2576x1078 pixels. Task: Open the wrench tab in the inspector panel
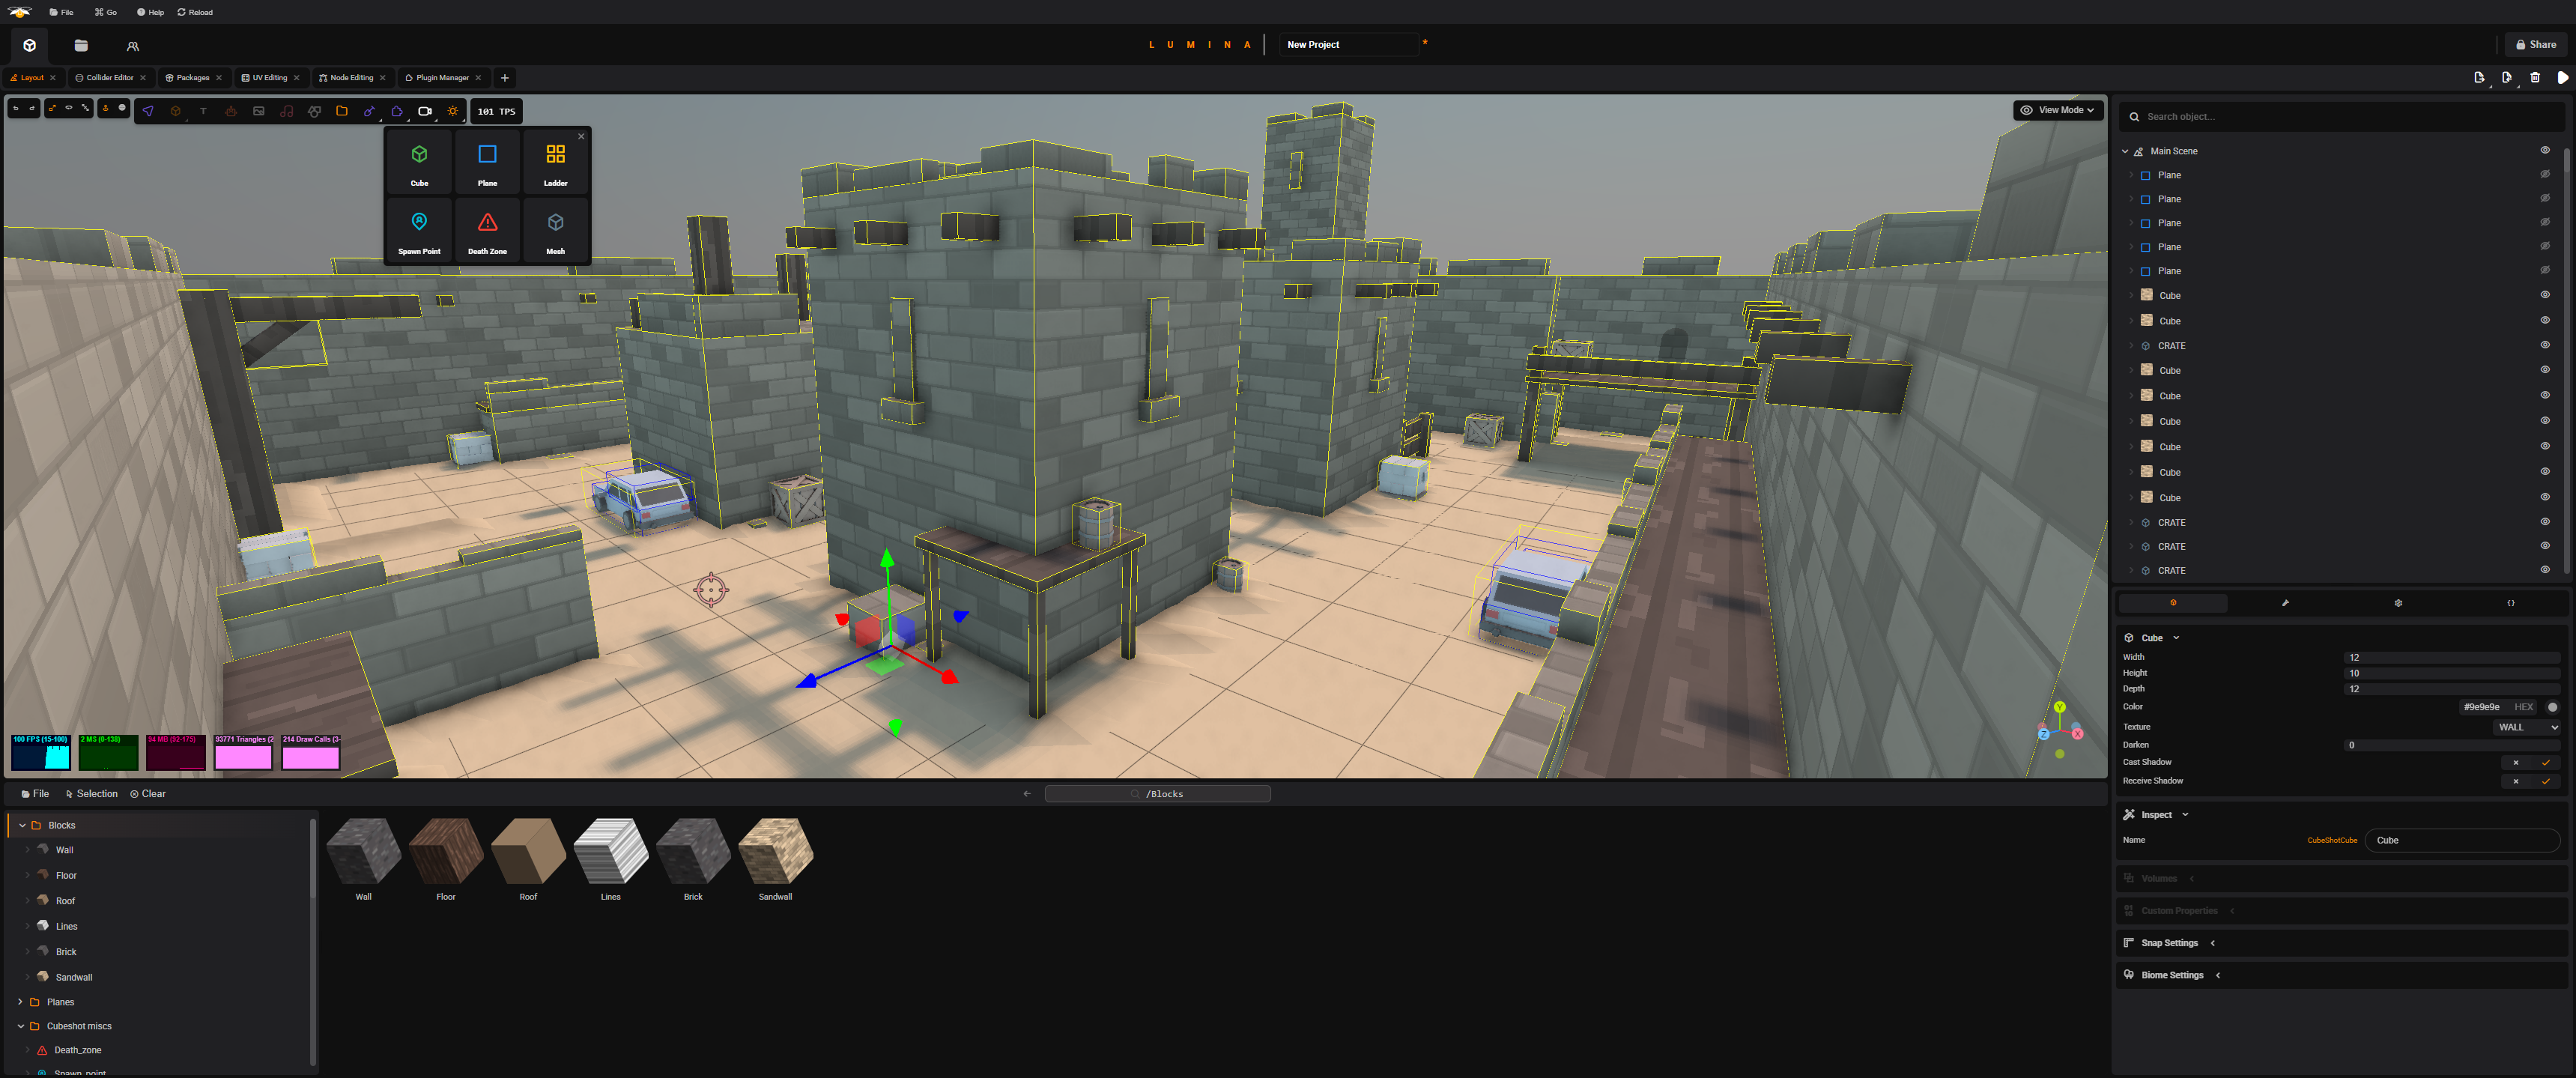2285,603
